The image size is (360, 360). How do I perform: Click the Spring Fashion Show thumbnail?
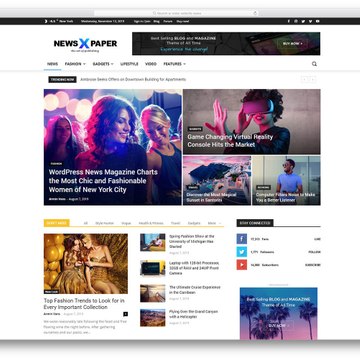[153, 242]
